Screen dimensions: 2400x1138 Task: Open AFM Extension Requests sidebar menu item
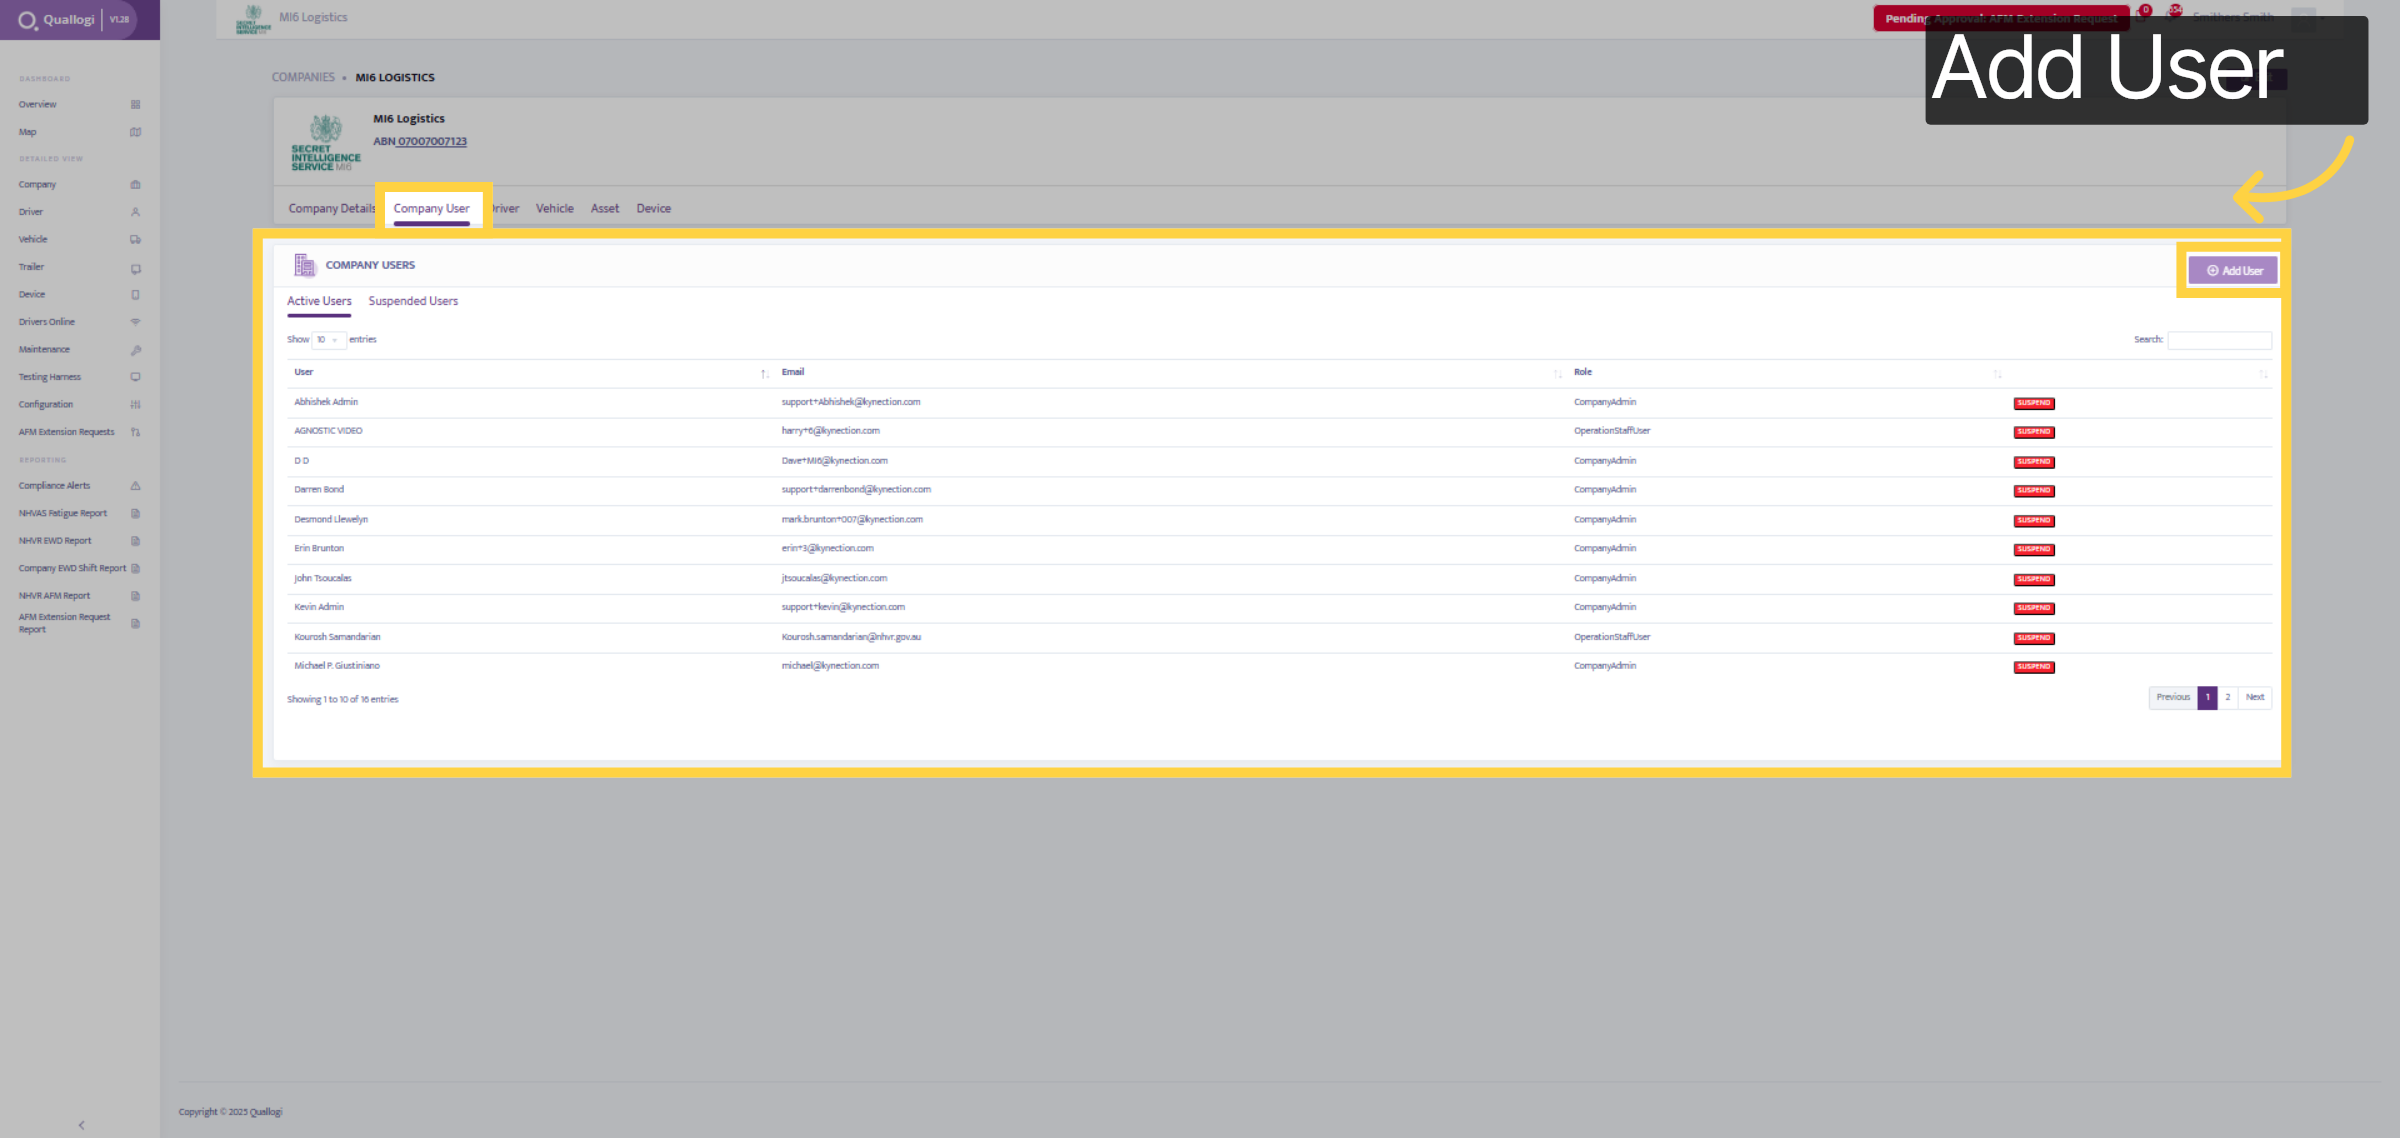(66, 432)
